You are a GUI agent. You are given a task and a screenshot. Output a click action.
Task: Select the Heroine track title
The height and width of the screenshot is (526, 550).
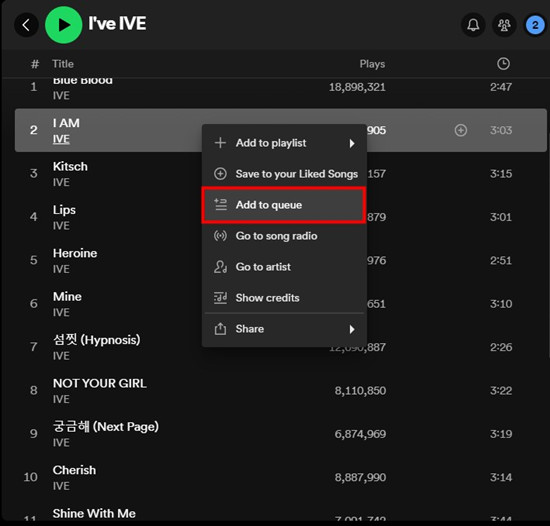(75, 253)
